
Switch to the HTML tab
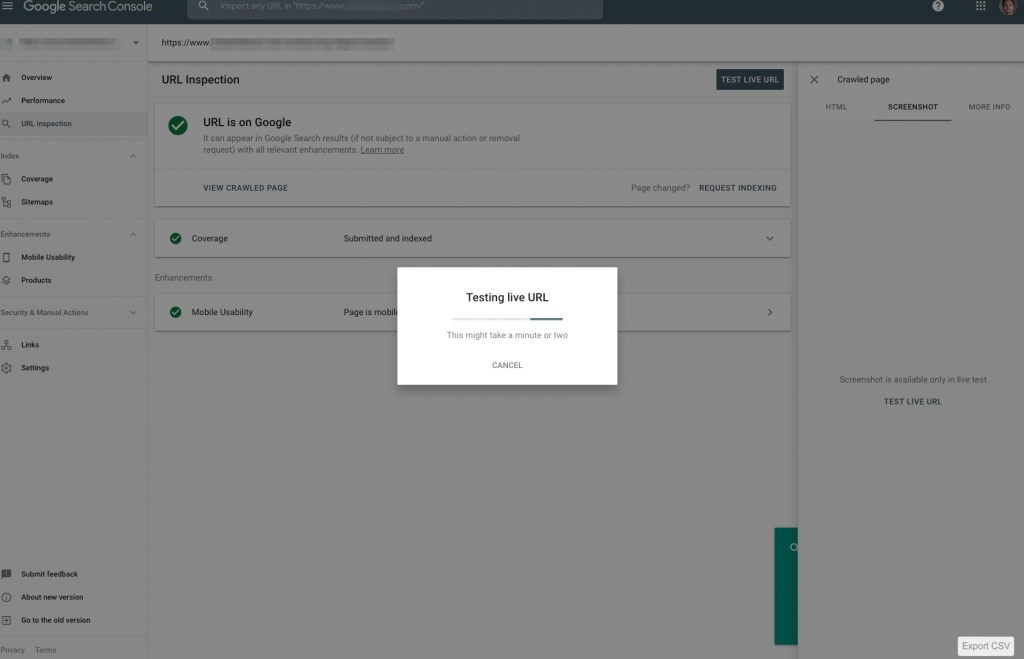pos(836,107)
